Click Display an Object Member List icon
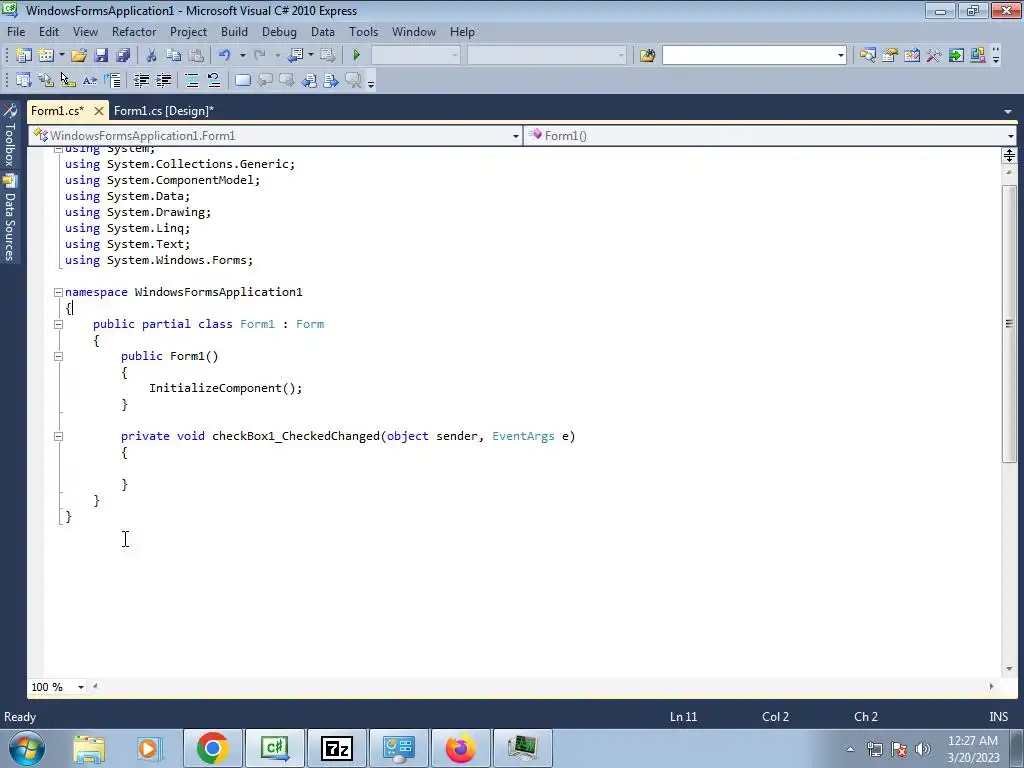 [24, 80]
